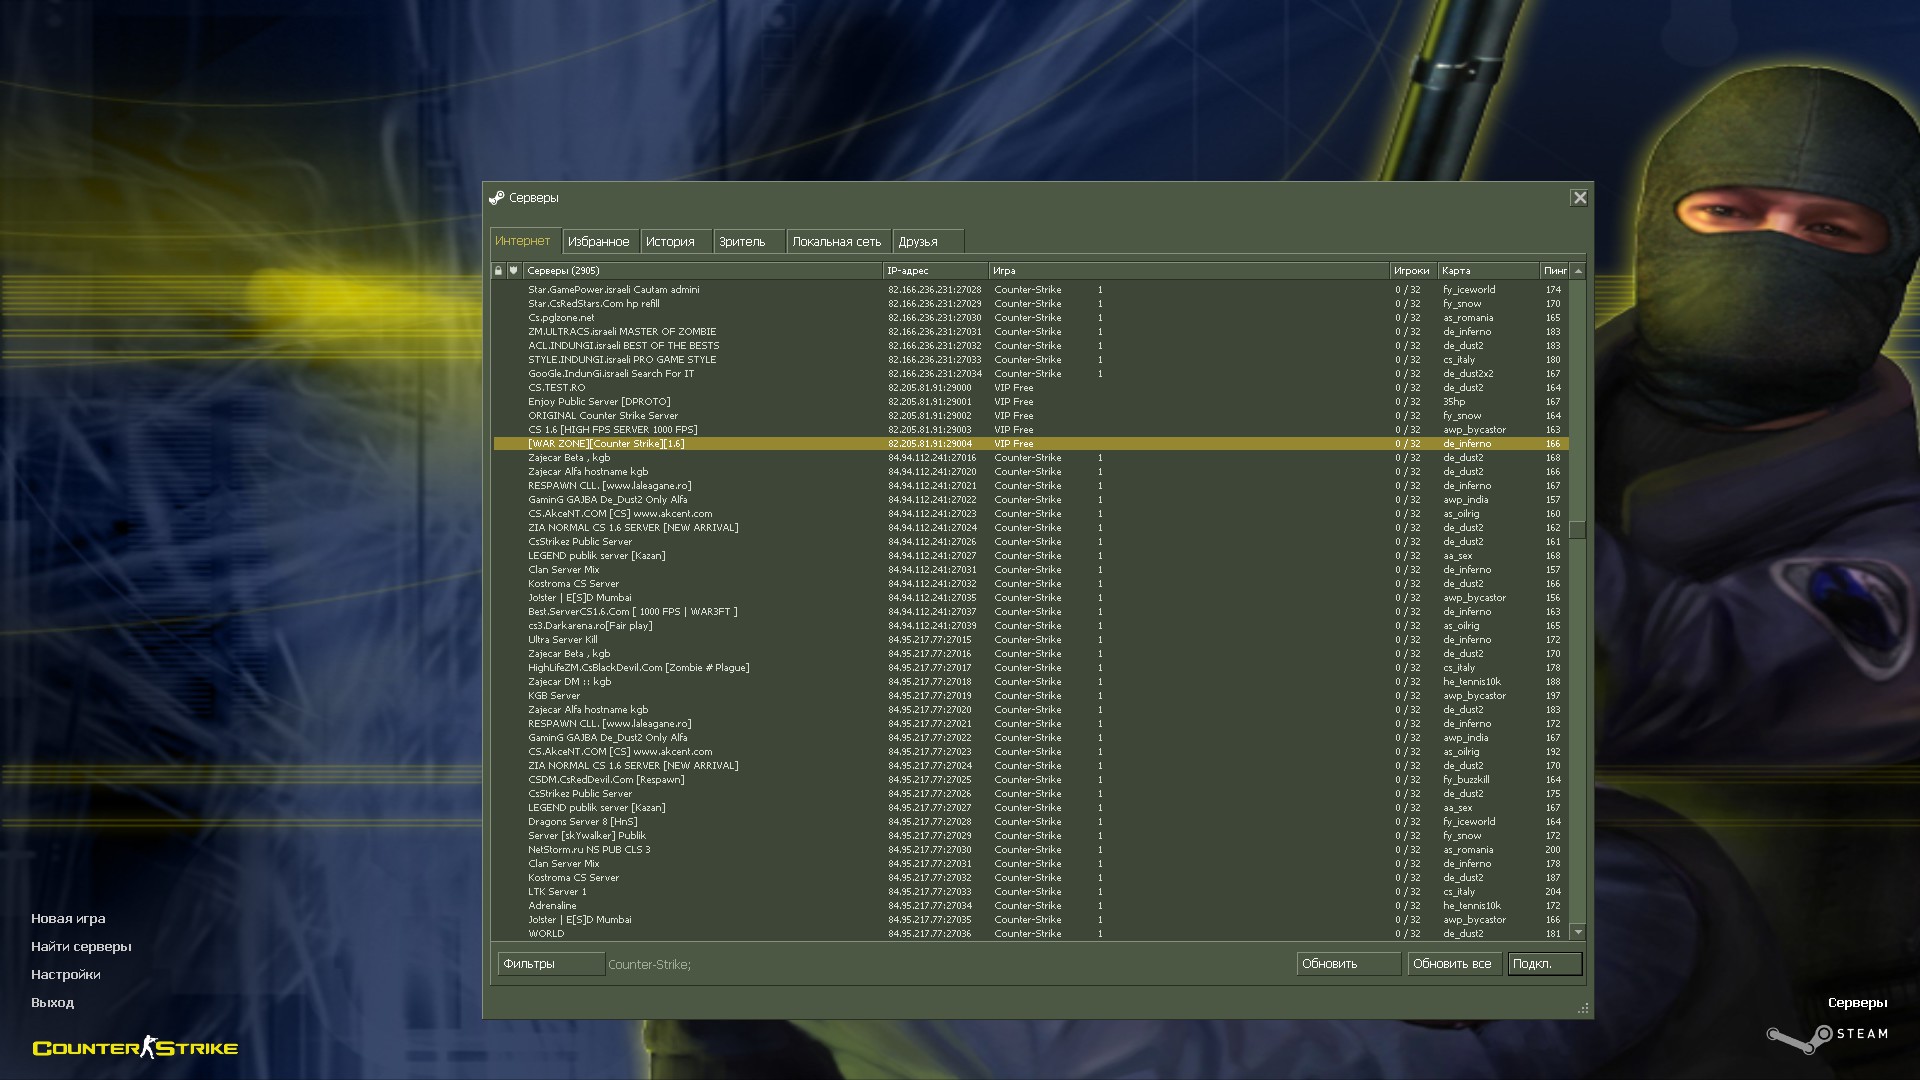Switch to the Избранное tab
The width and height of the screenshot is (1920, 1080).
click(x=598, y=242)
